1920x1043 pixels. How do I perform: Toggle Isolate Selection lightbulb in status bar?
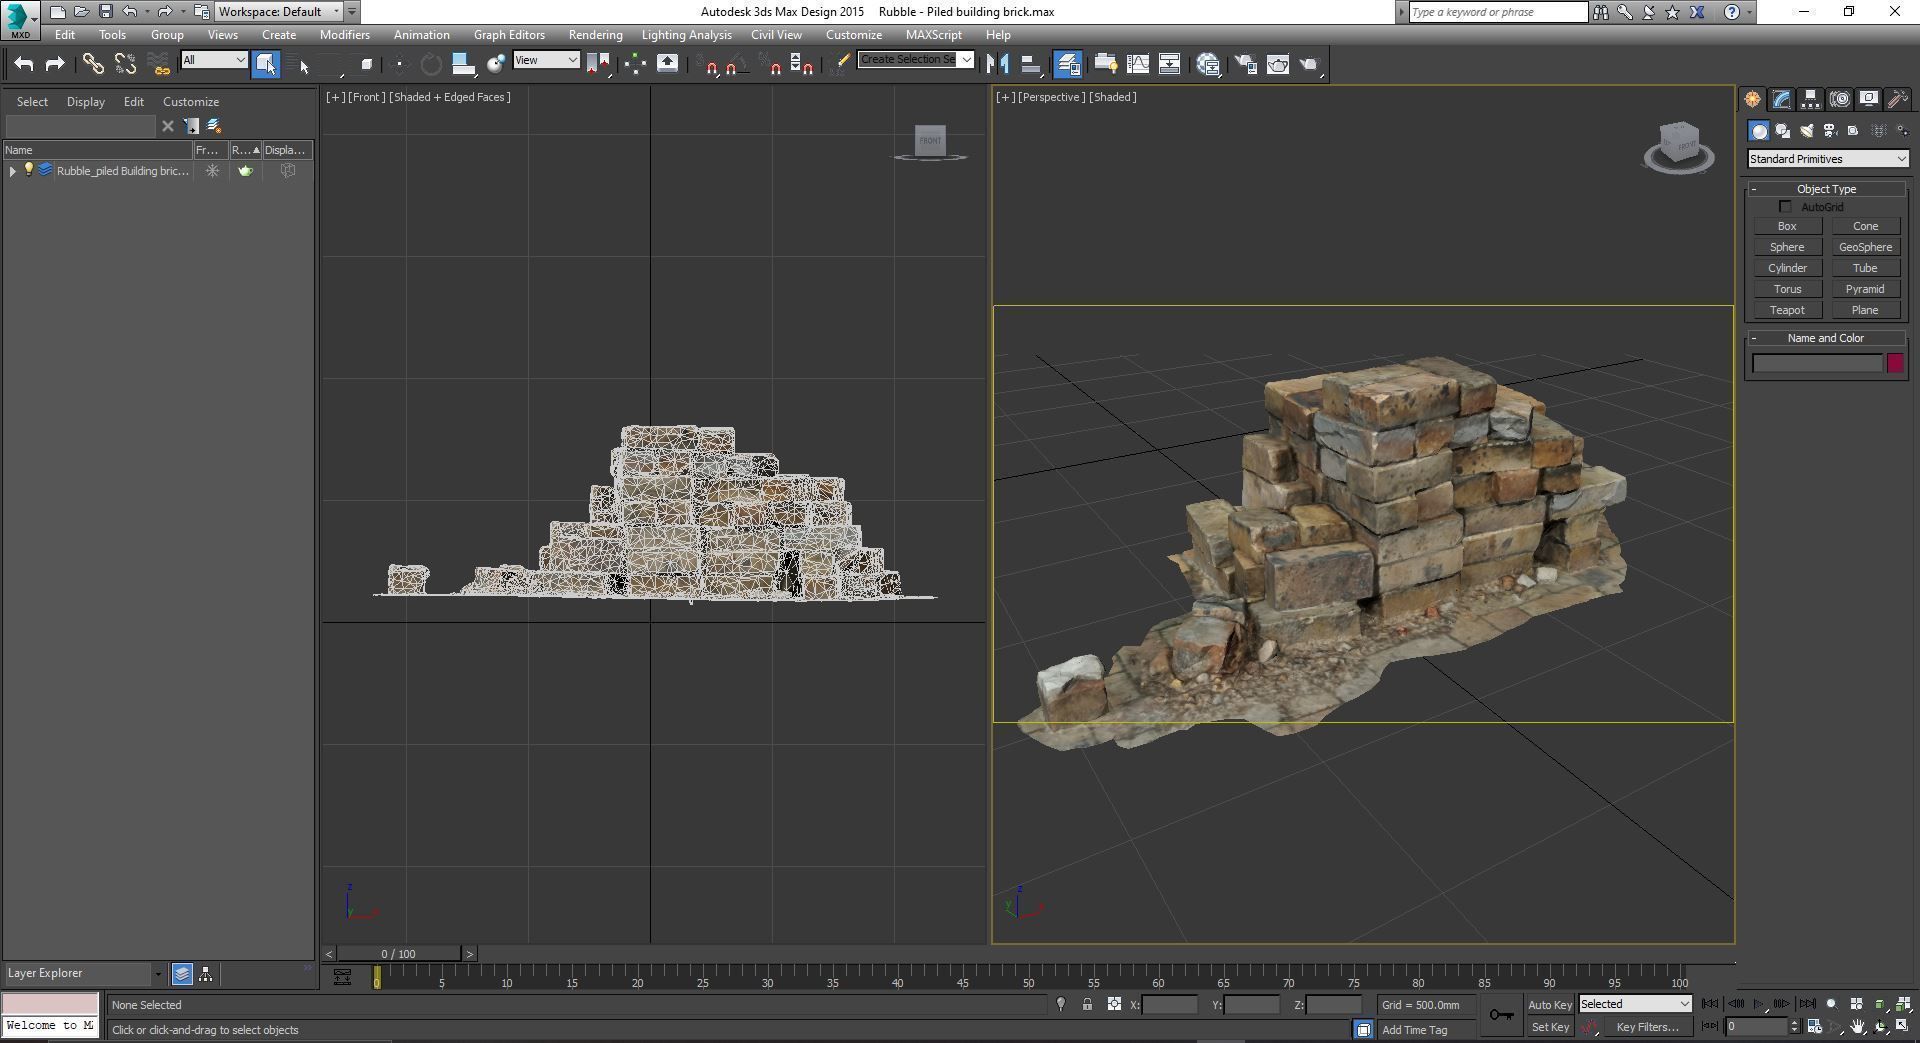[x=1061, y=1005]
